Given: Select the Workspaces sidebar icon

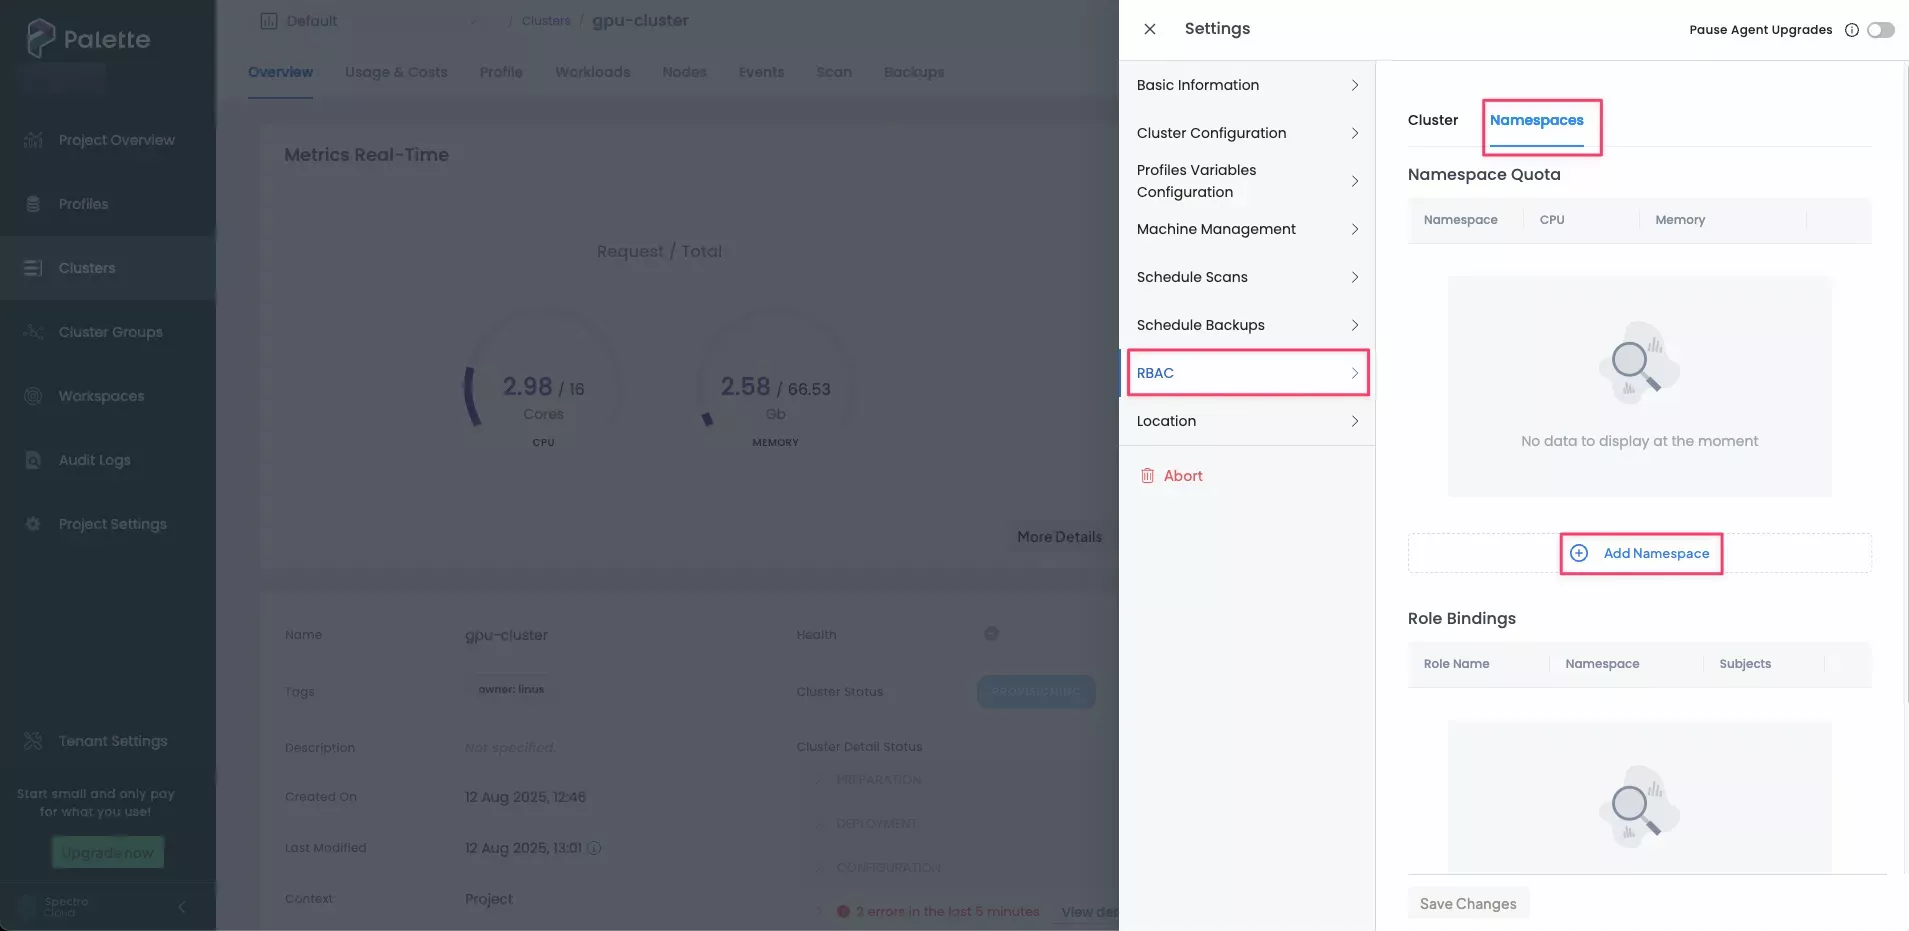Looking at the screenshot, I should point(33,396).
